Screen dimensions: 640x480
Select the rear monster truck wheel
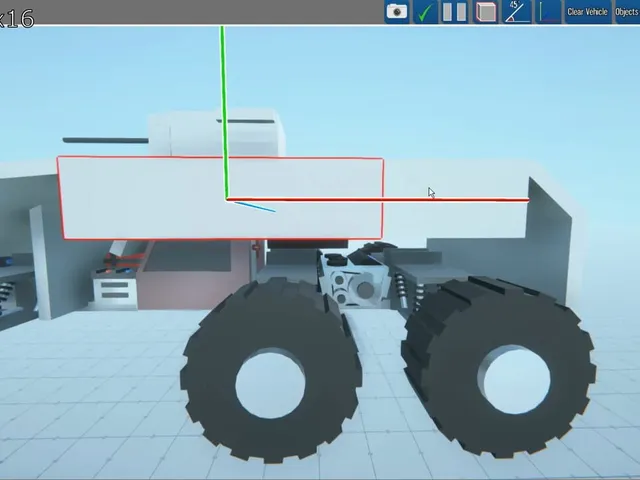coord(498,365)
